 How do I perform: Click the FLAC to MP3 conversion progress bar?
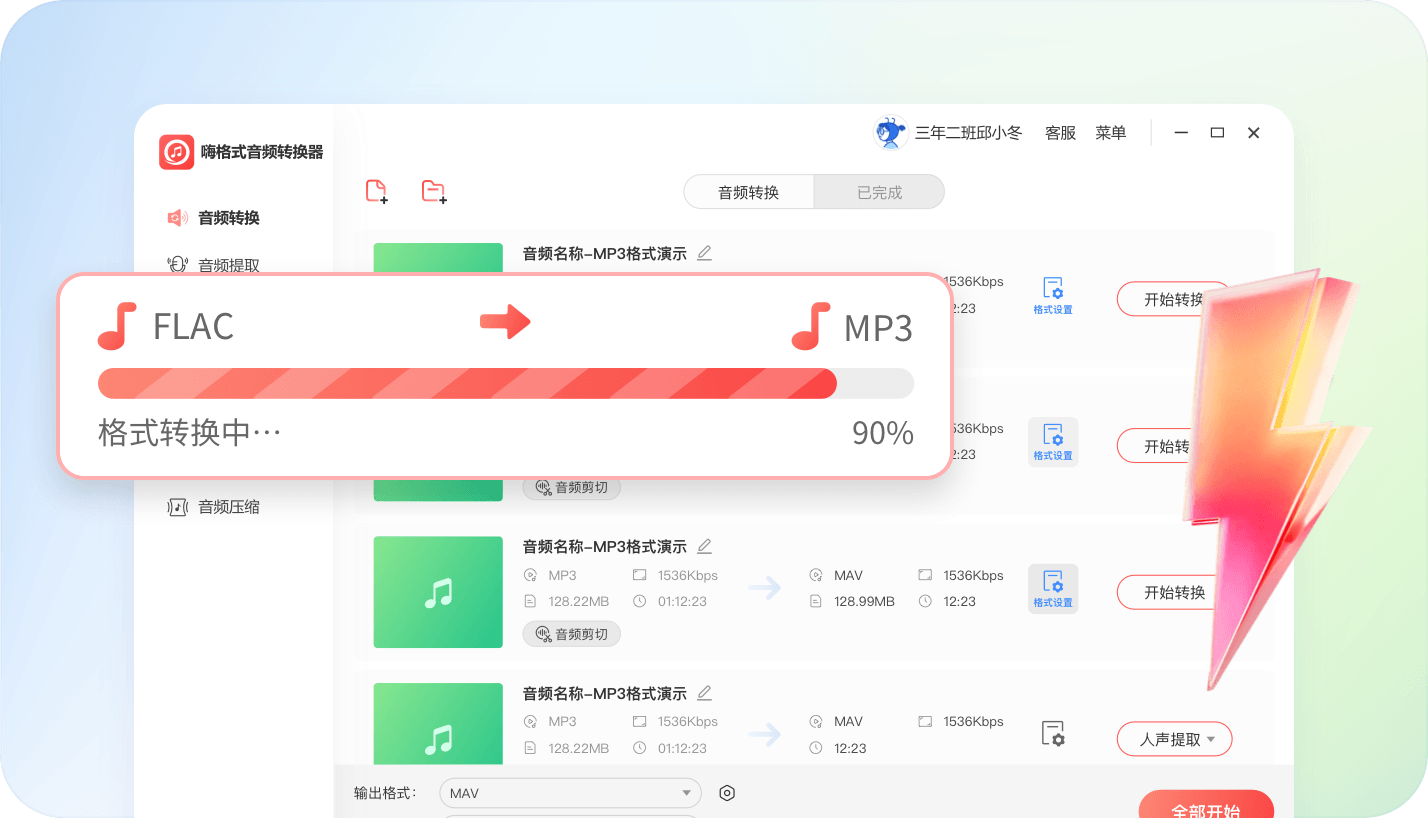(505, 383)
